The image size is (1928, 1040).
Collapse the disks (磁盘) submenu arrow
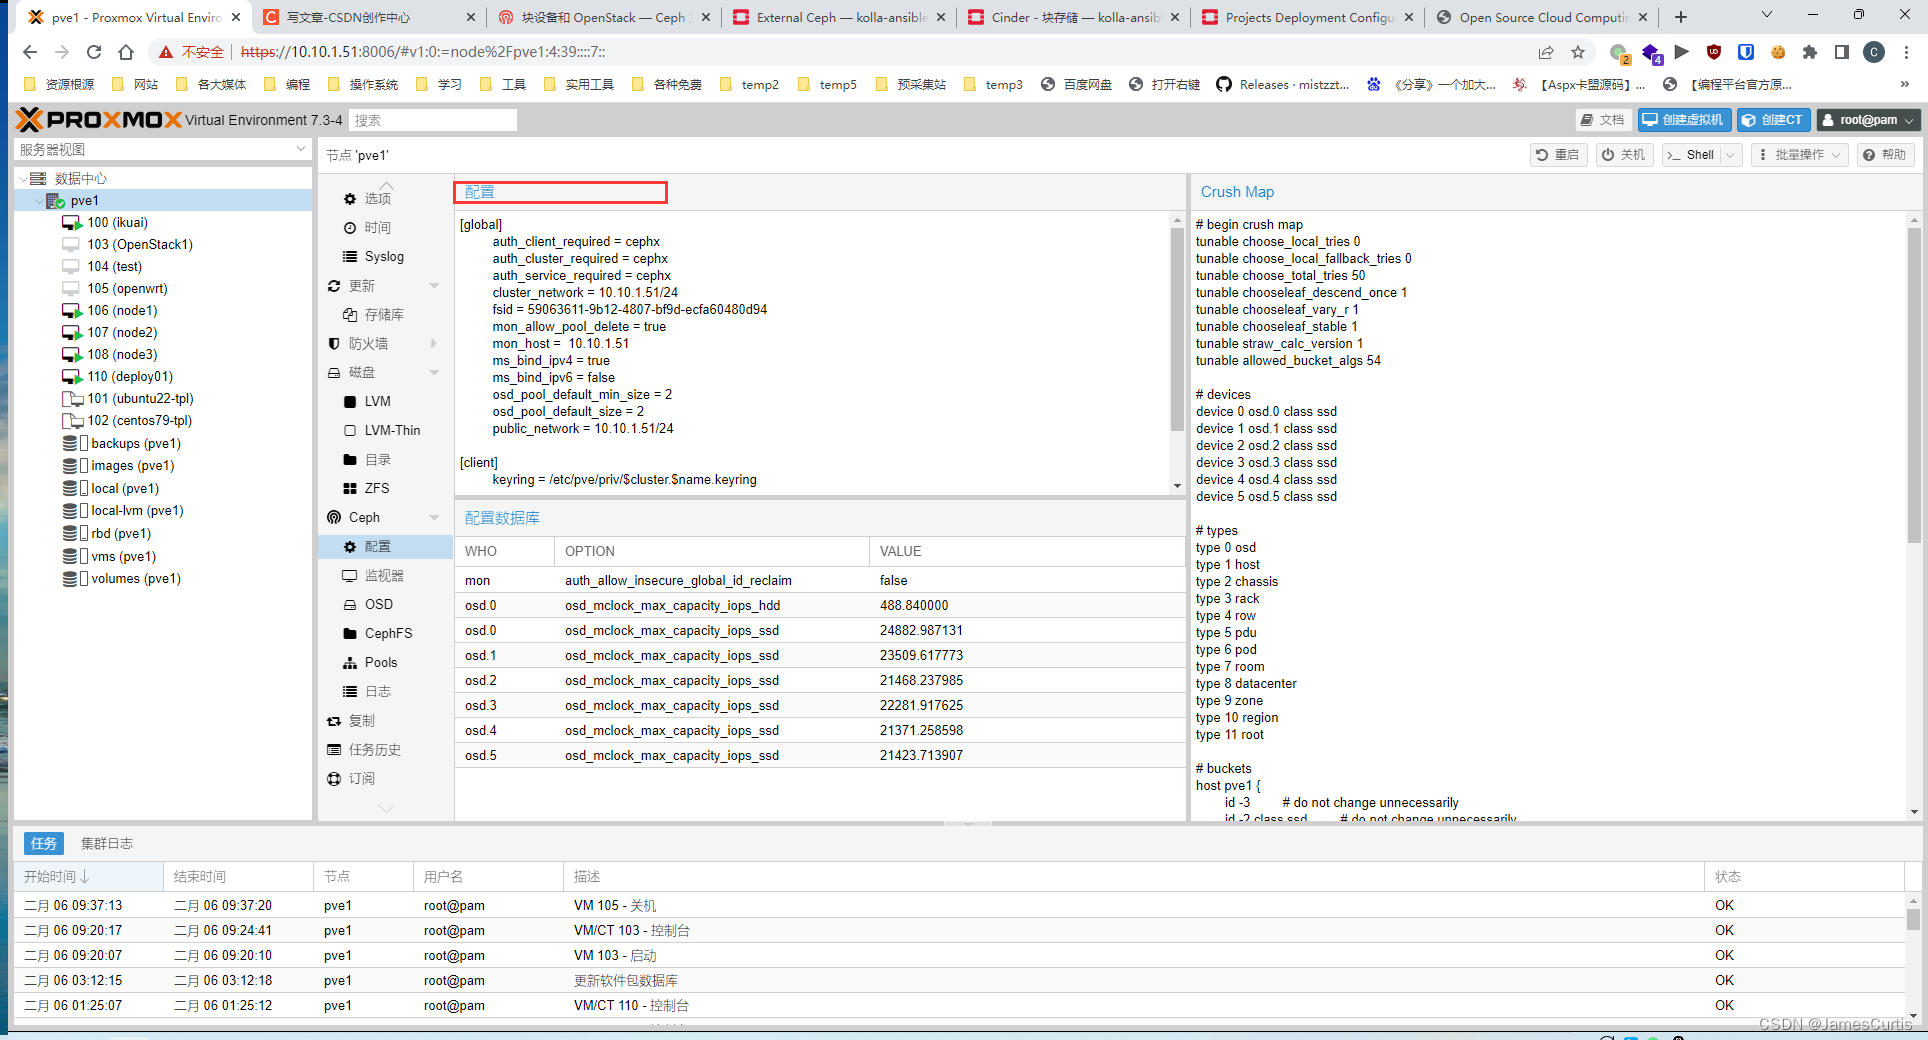[x=434, y=373]
